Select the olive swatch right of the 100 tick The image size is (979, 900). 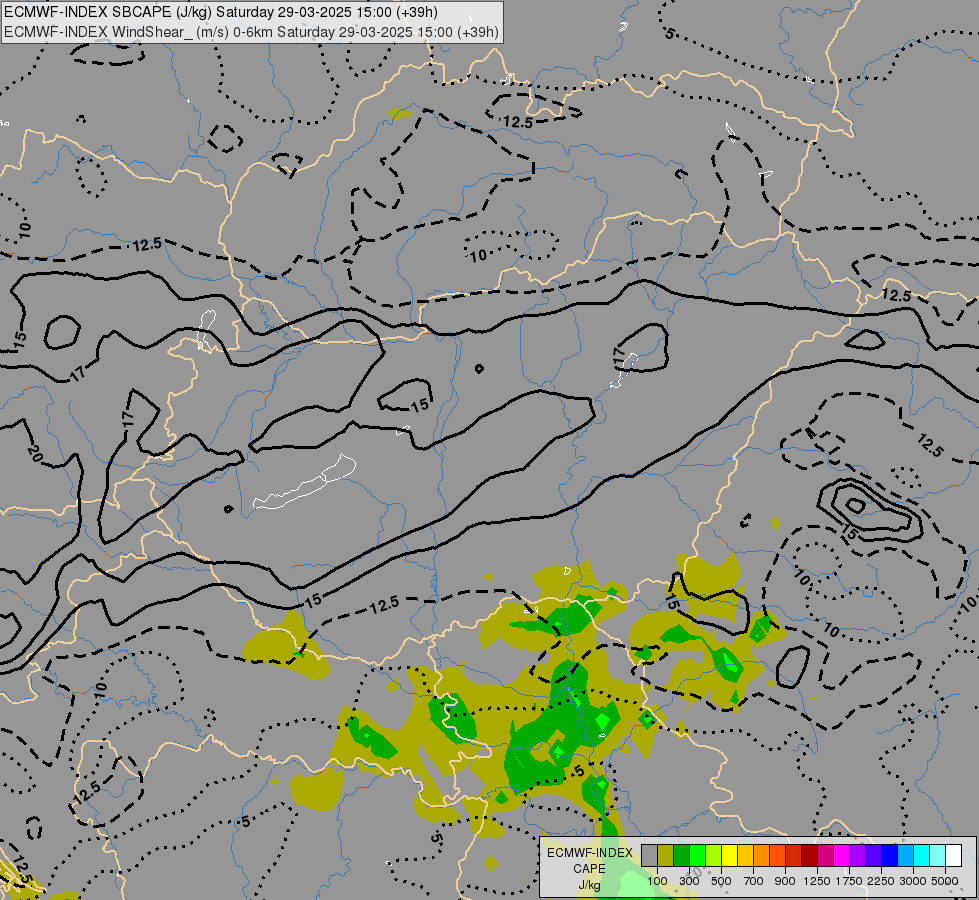(666, 855)
